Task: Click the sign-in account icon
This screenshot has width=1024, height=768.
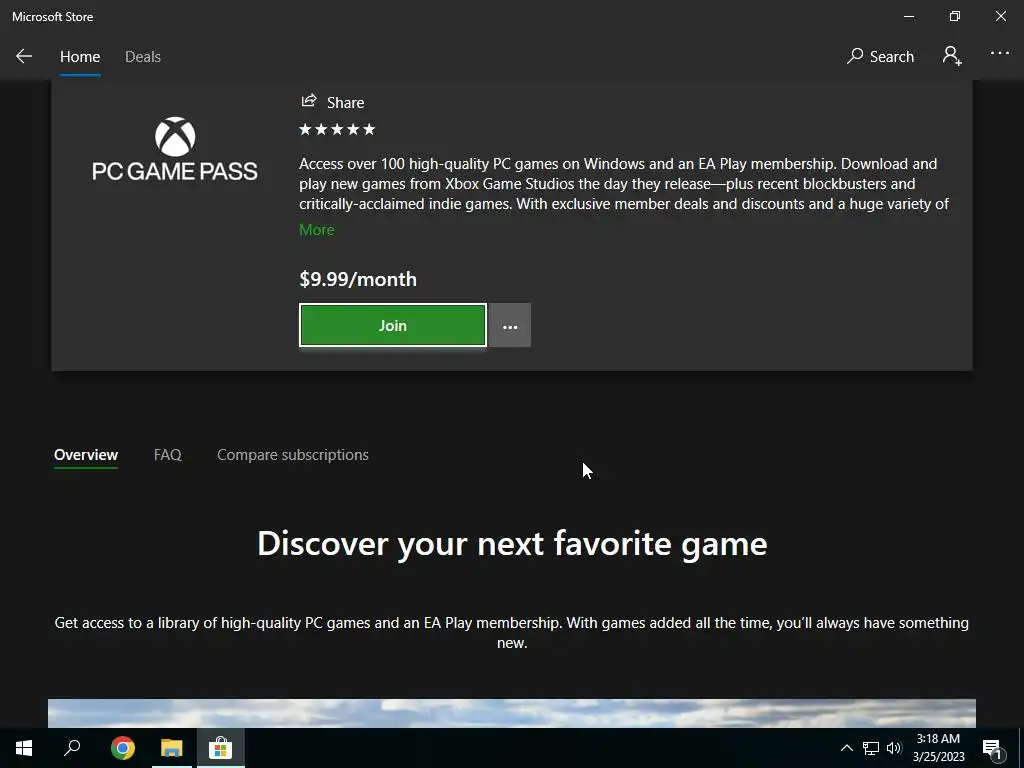Action: pos(952,56)
